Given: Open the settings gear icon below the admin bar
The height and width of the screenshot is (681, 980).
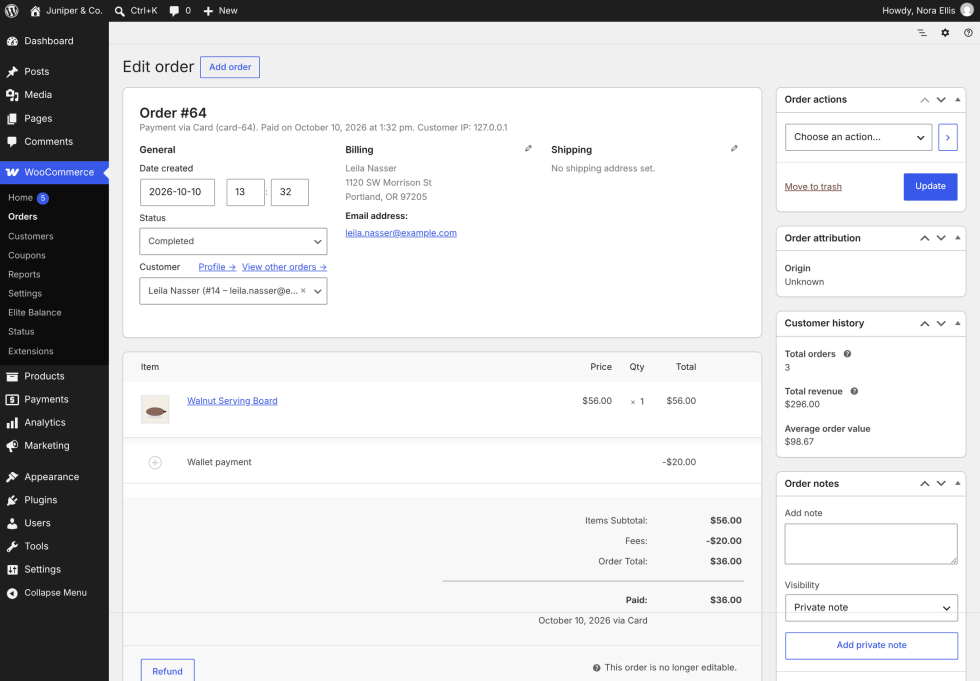Looking at the screenshot, I should coord(945,32).
